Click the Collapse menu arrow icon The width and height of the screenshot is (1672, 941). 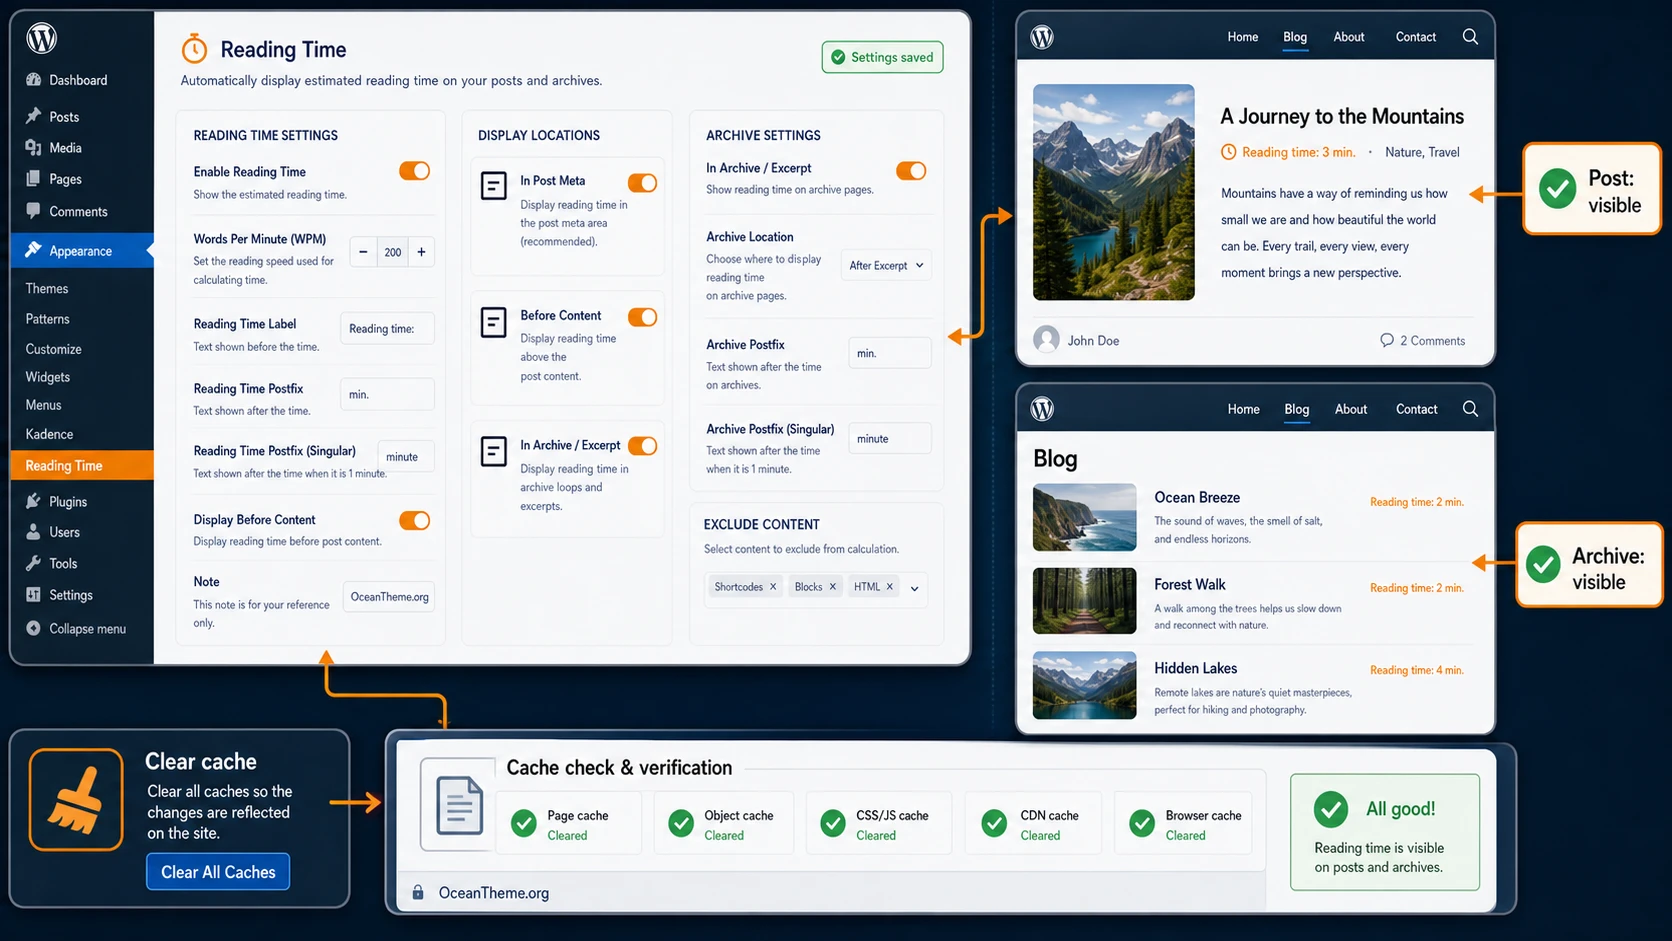34,628
